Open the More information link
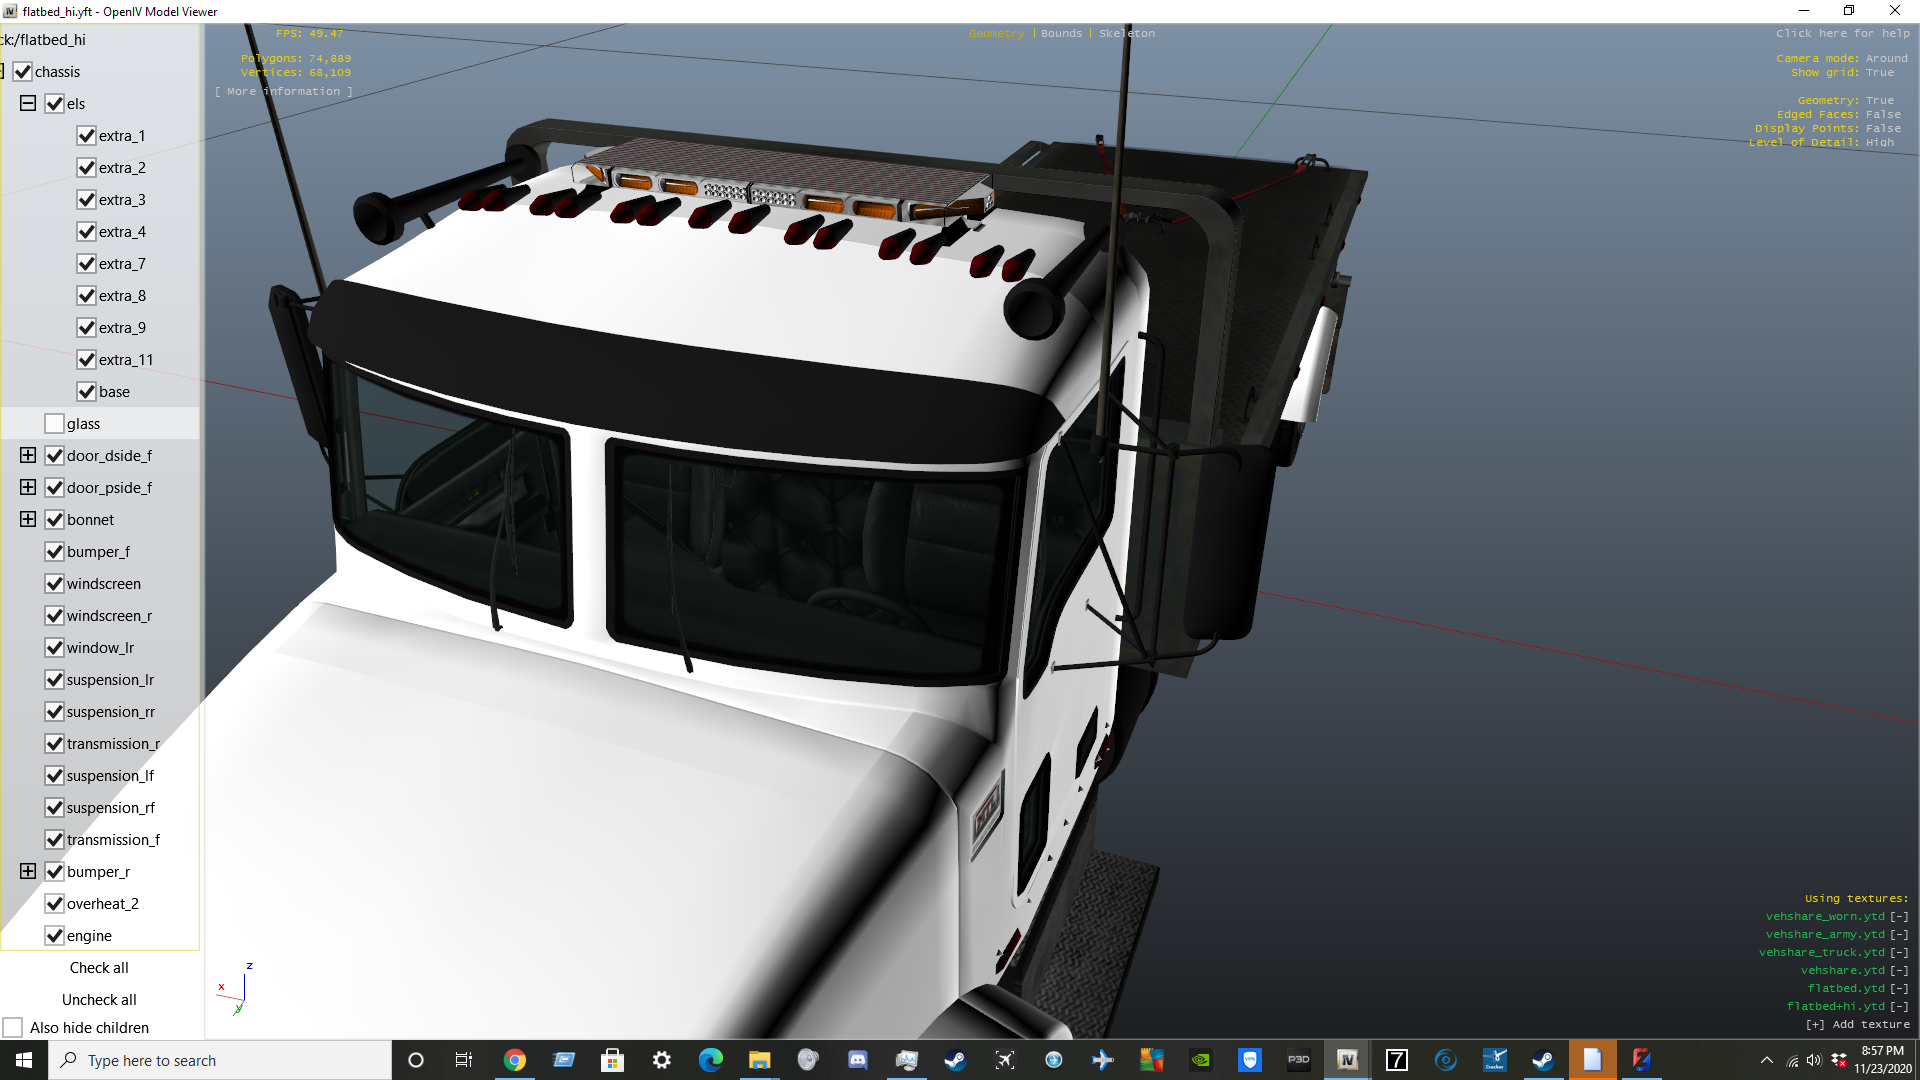 pyautogui.click(x=284, y=91)
